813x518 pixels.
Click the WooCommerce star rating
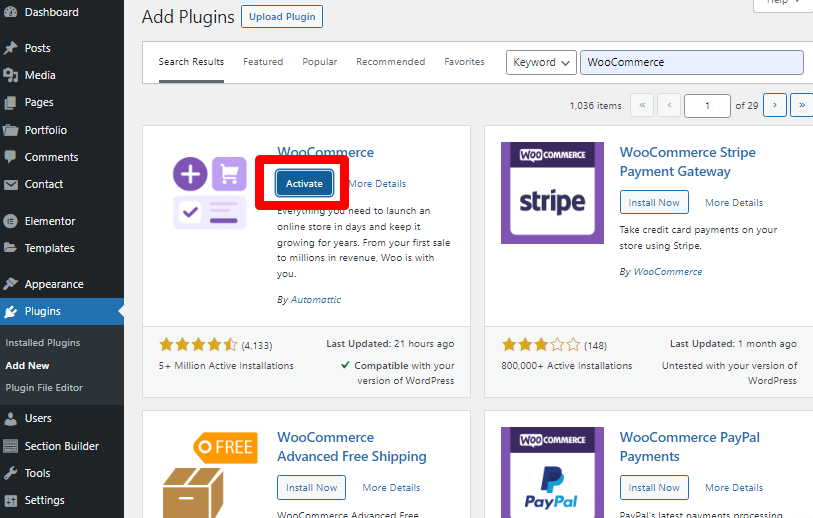pyautogui.click(x=198, y=344)
